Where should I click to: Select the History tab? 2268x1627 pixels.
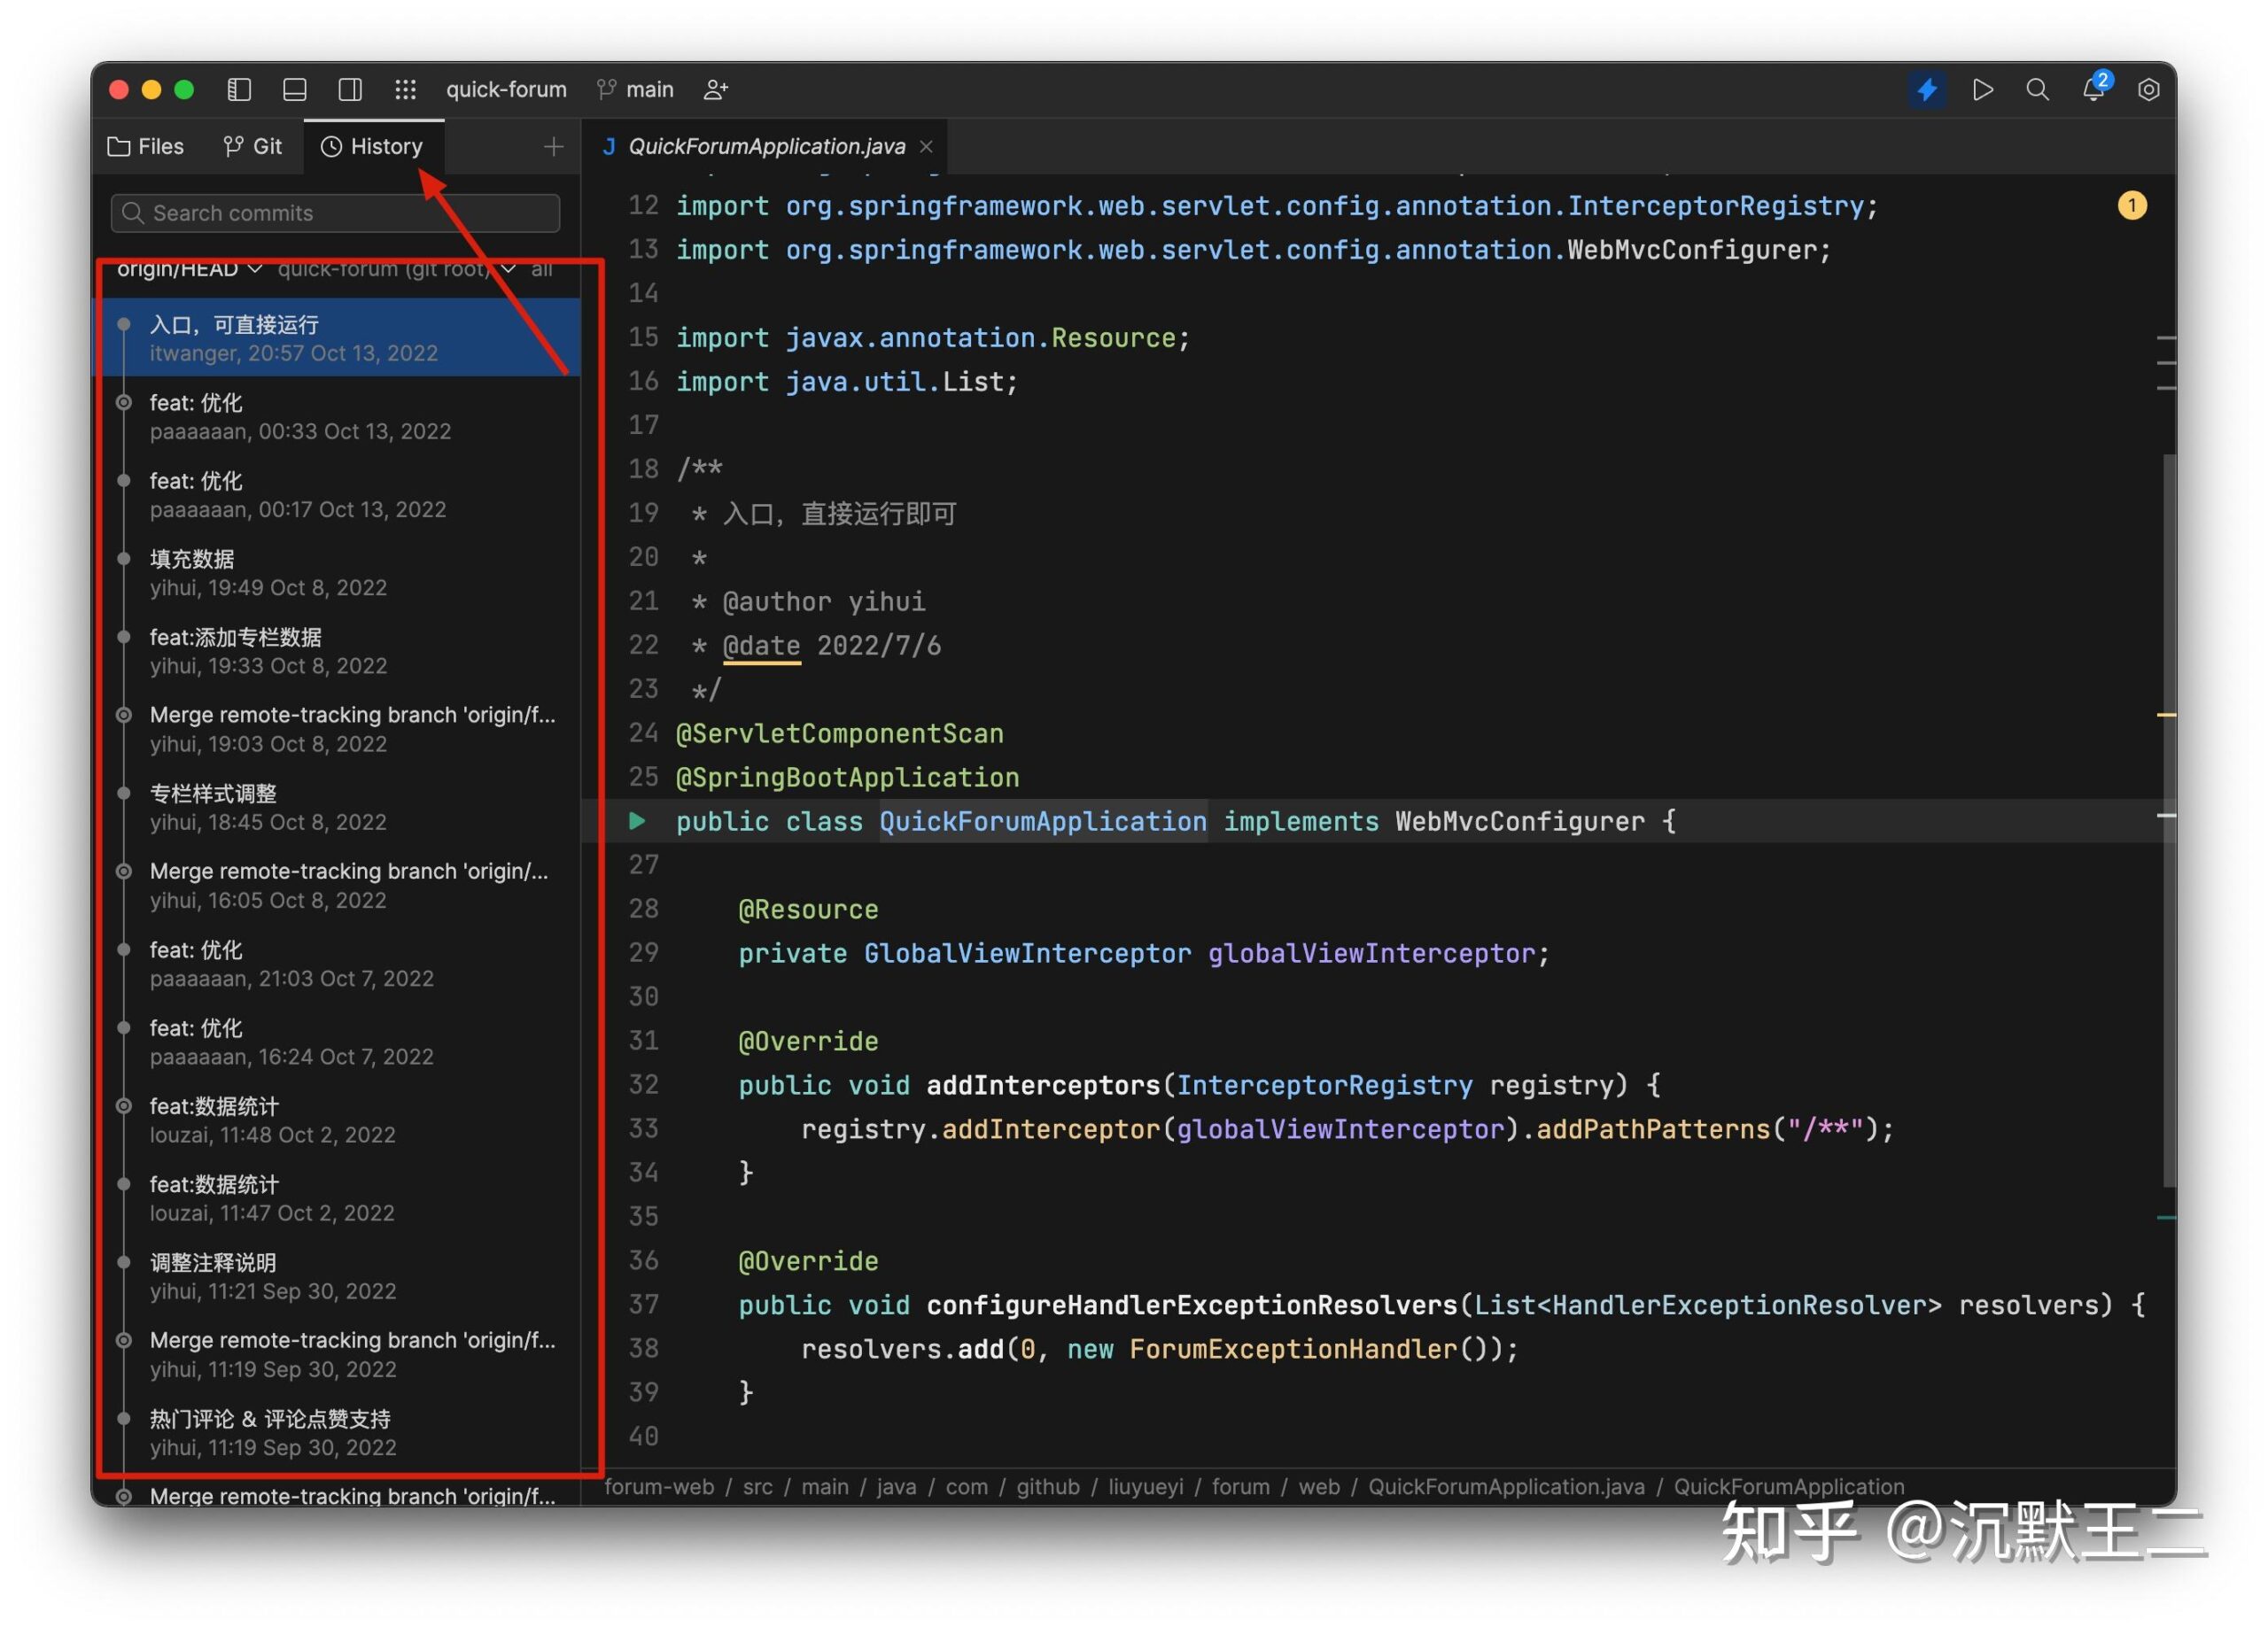coord(369,144)
